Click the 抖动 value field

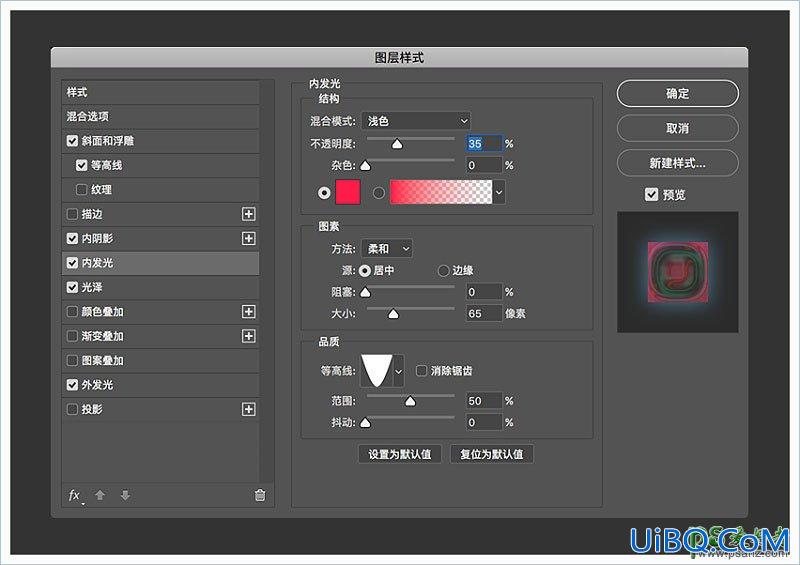(x=484, y=423)
